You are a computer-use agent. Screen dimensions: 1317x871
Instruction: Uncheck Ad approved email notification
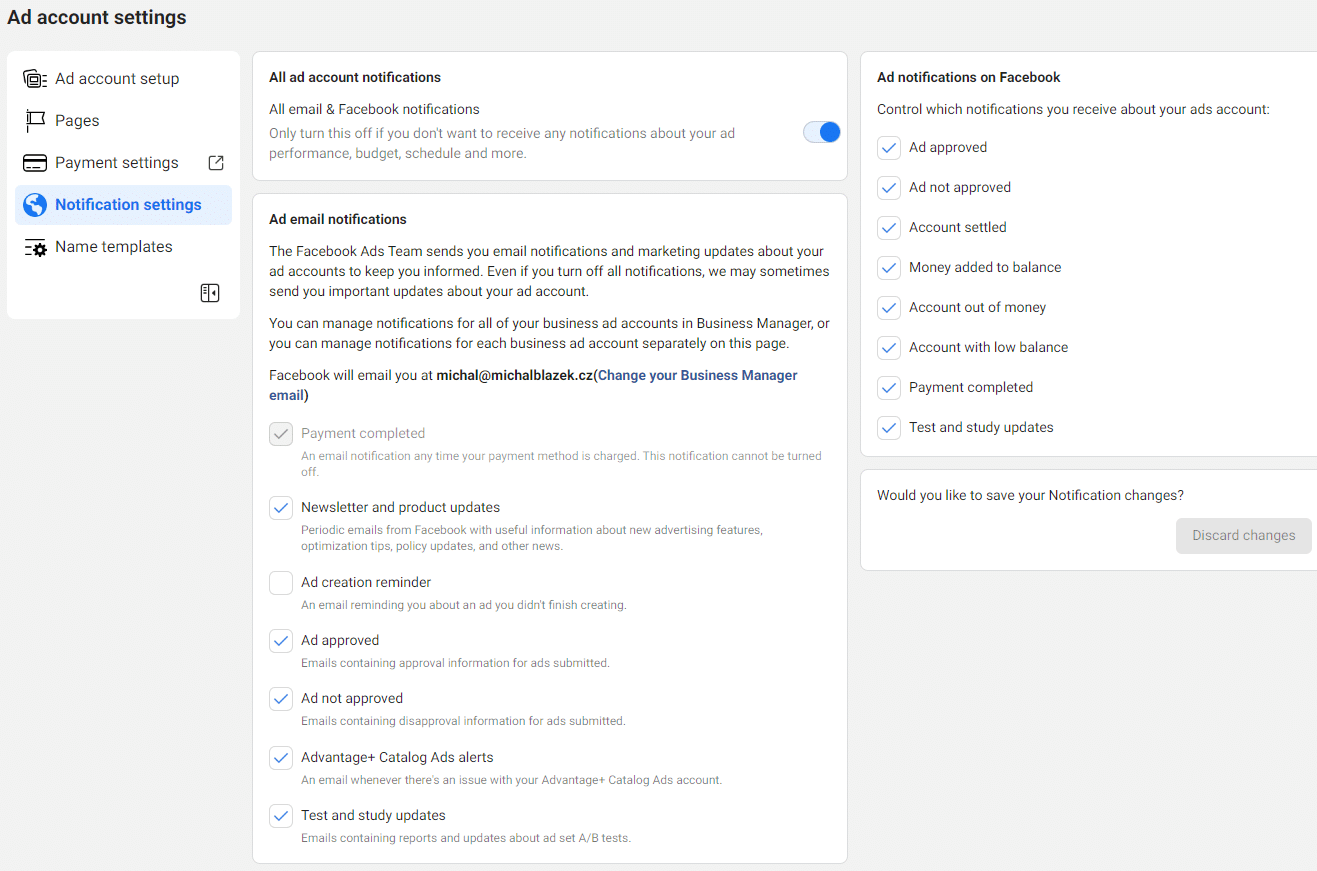pyautogui.click(x=280, y=640)
